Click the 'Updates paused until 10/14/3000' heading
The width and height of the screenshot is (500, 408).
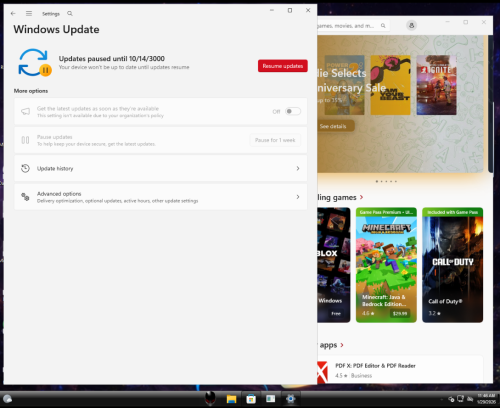[112, 59]
